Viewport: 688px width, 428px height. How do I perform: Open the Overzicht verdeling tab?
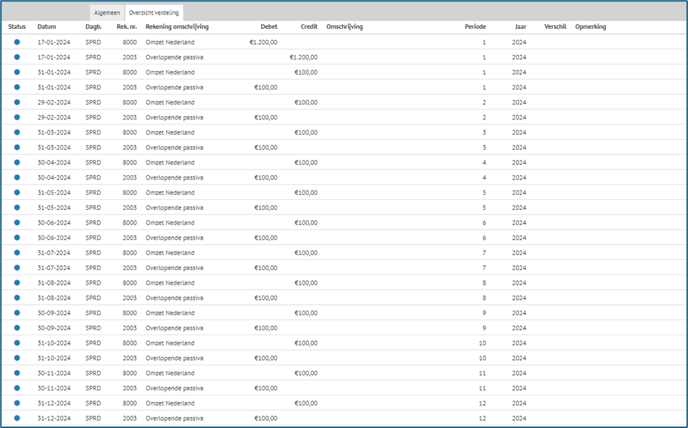coord(154,13)
